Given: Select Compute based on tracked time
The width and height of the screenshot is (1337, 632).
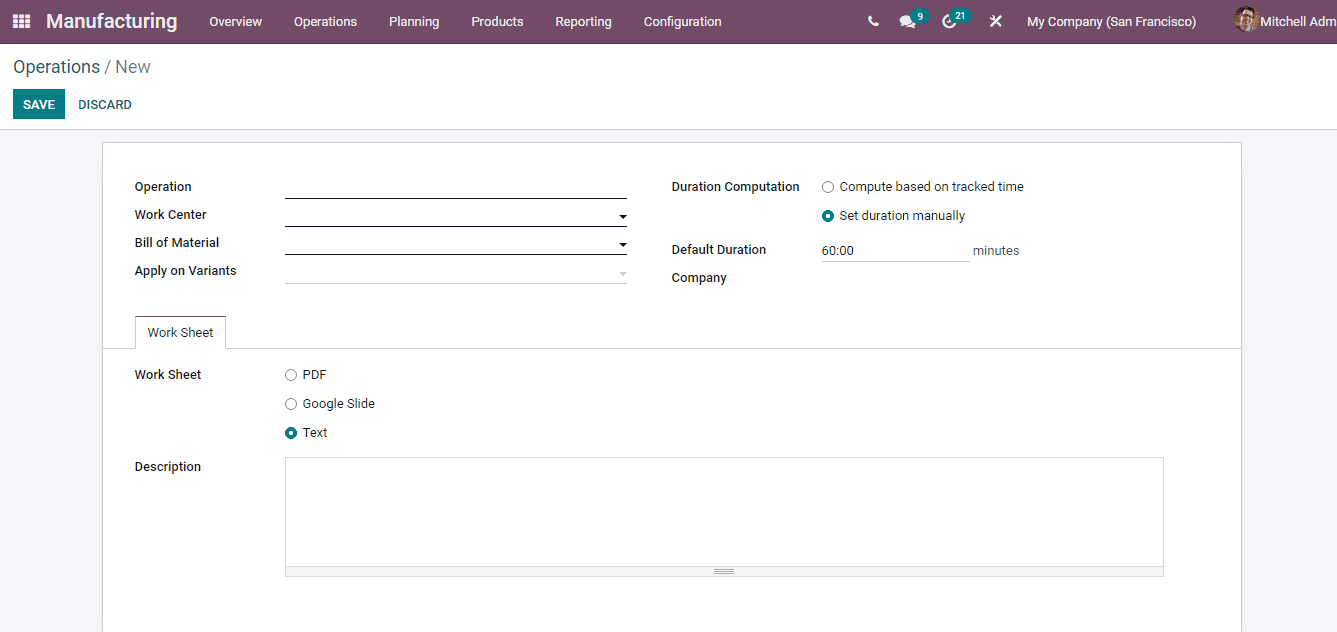Looking at the screenshot, I should pyautogui.click(x=827, y=186).
